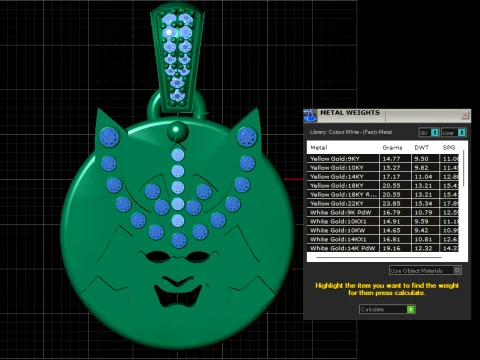
Task: Select Yellow Gold:18KY R... row
Action: pyautogui.click(x=383, y=195)
